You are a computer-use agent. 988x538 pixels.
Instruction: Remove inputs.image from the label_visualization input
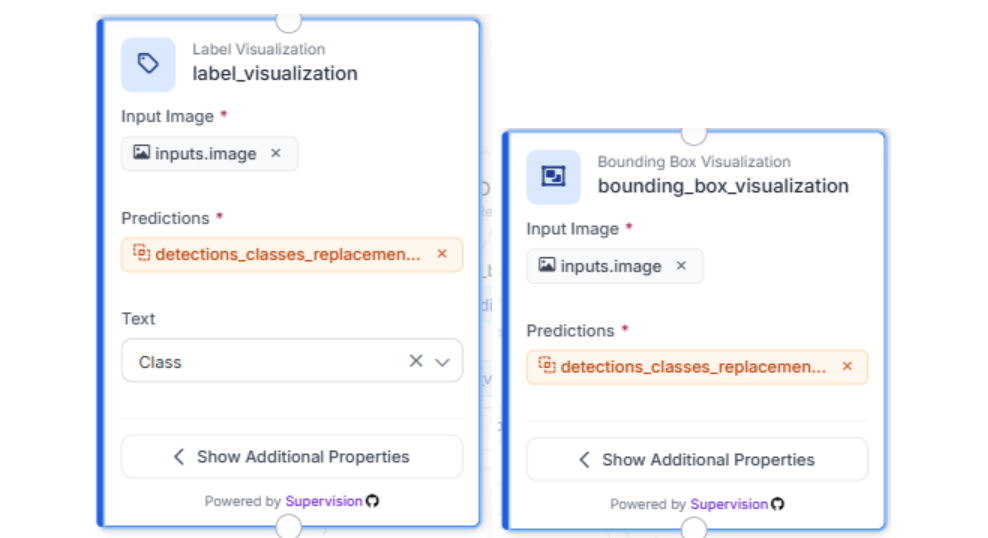pyautogui.click(x=276, y=154)
